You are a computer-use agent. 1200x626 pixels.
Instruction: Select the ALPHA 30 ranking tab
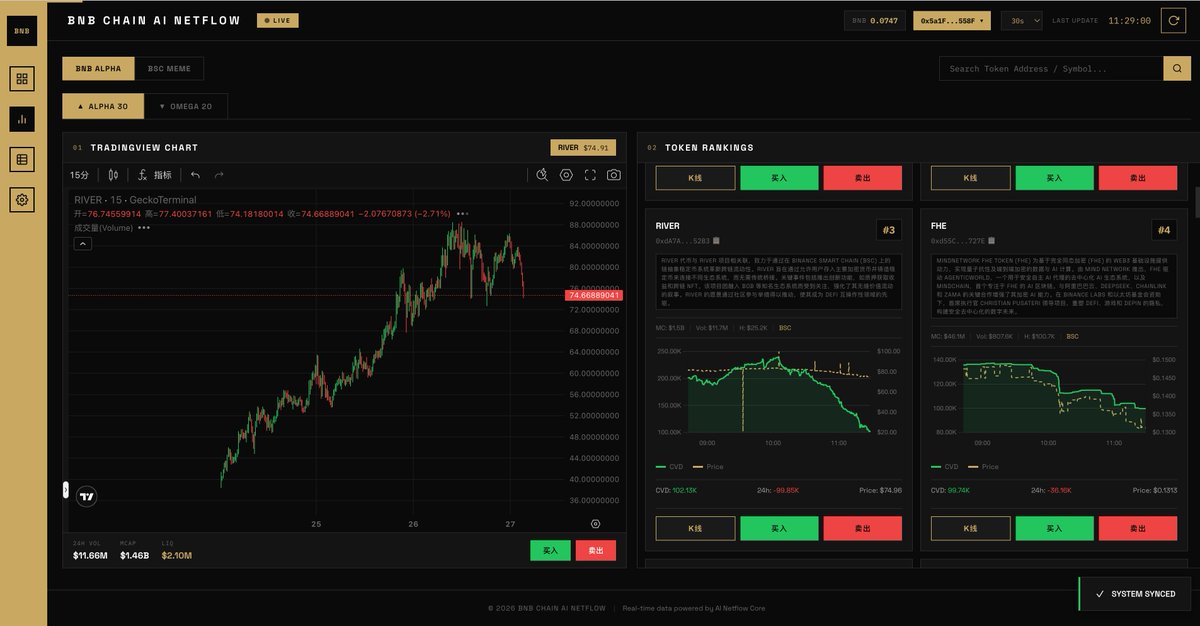(103, 106)
